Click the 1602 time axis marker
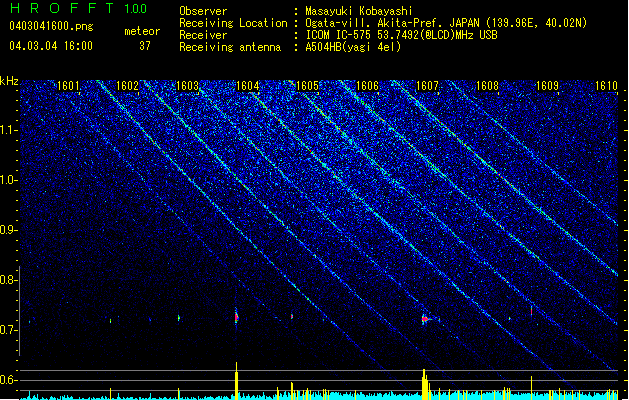Screen dimensions: 629x400 [x=128, y=86]
